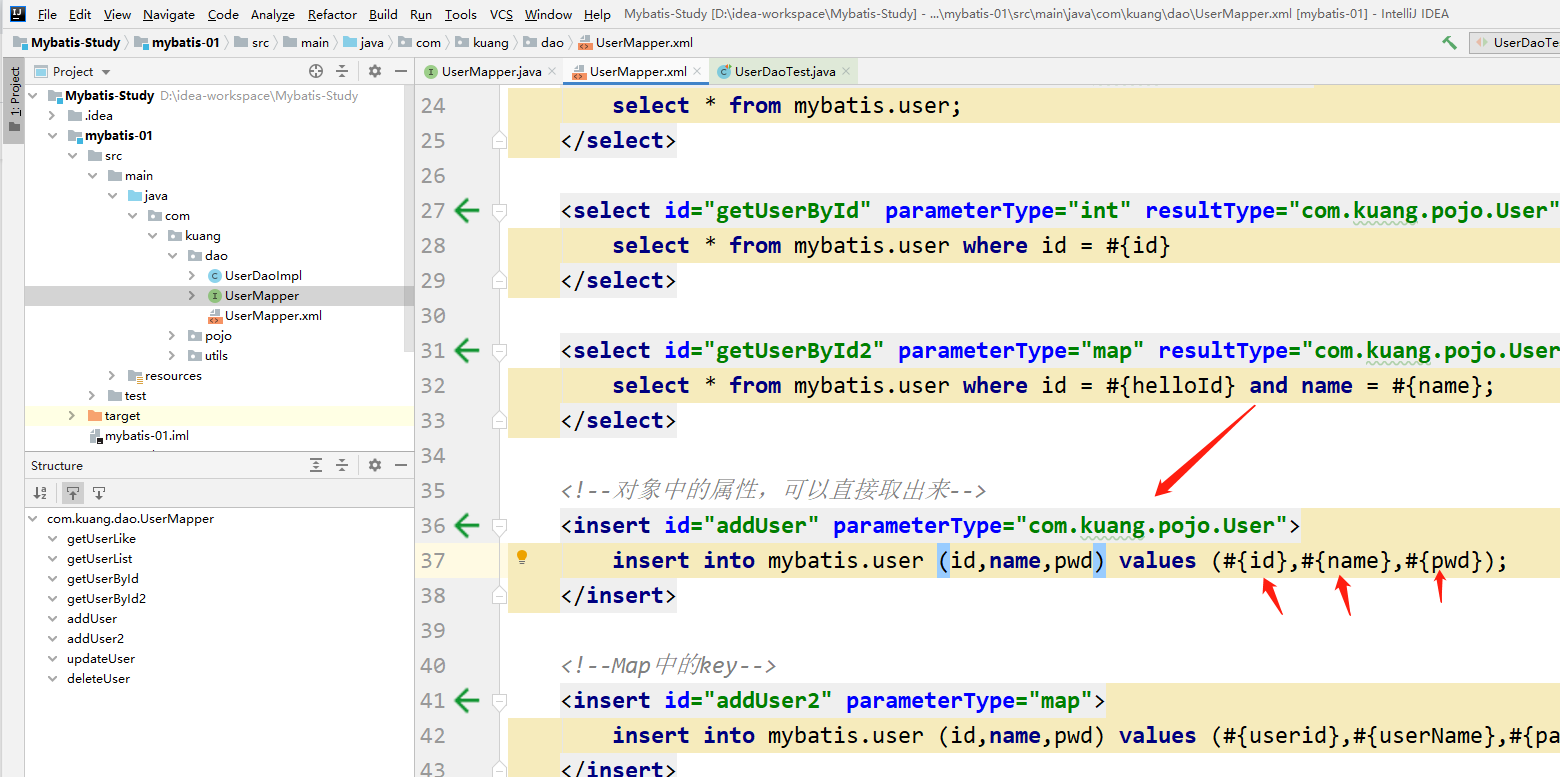Click the locate-in-project target icon in Project panel

click(316, 71)
